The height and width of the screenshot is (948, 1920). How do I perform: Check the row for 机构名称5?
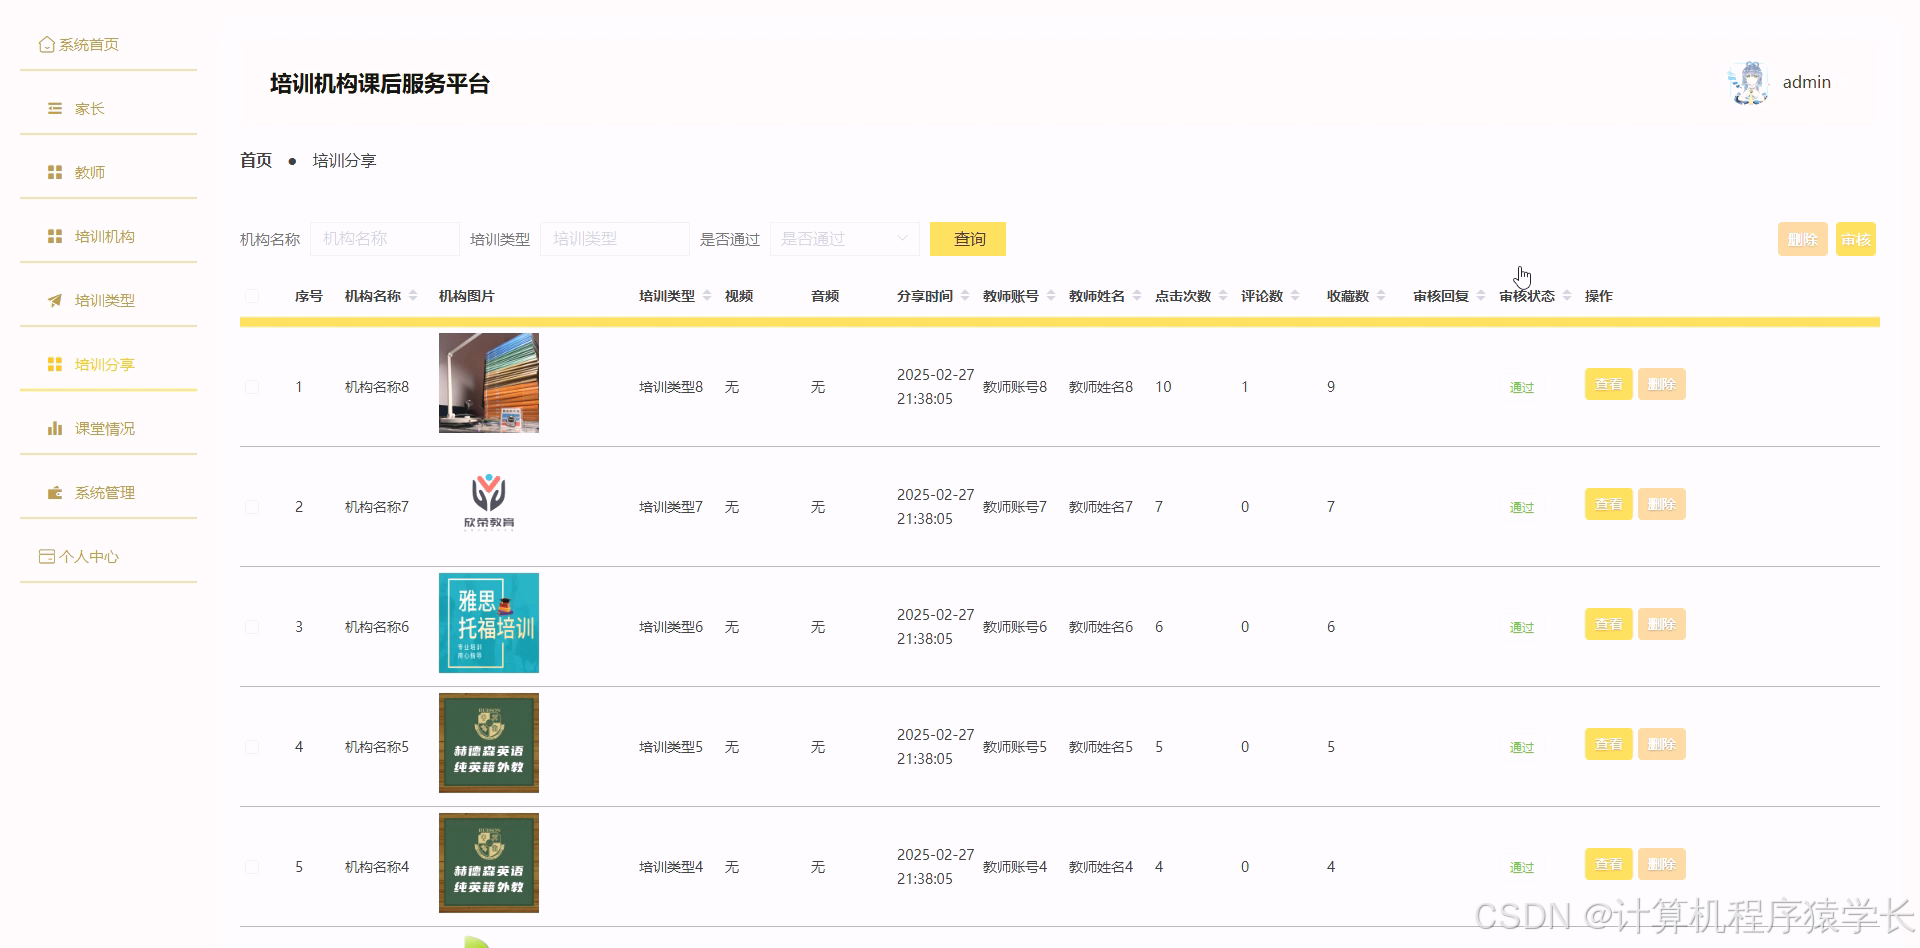point(252,747)
